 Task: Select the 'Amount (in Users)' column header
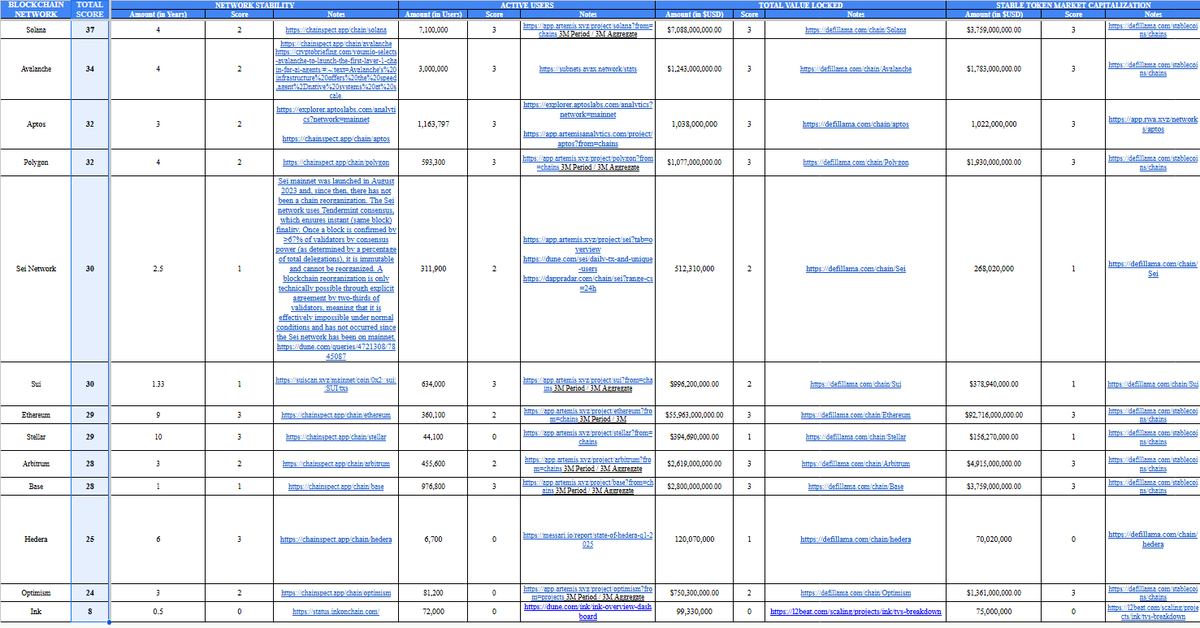point(433,14)
